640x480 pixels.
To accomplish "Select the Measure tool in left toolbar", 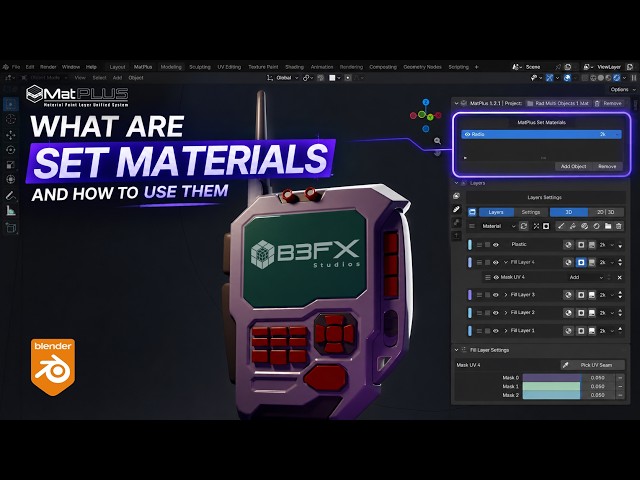I will pos(11,211).
